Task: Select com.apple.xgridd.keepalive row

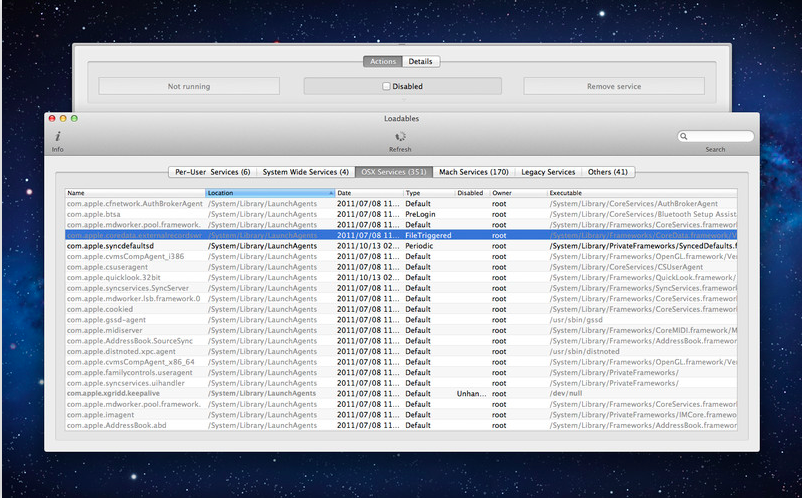Action: tap(401, 394)
